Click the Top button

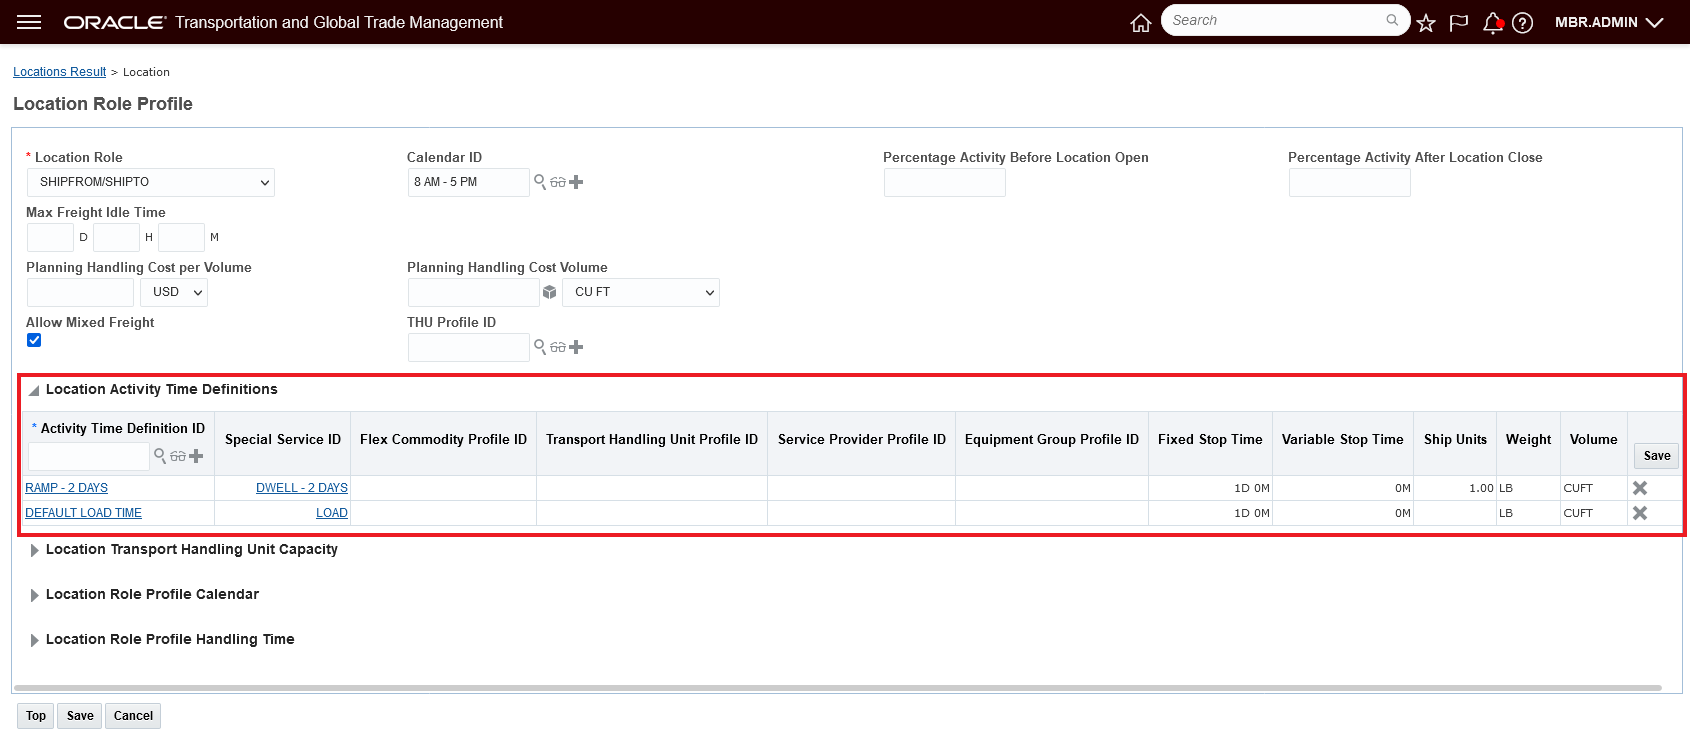[36, 716]
